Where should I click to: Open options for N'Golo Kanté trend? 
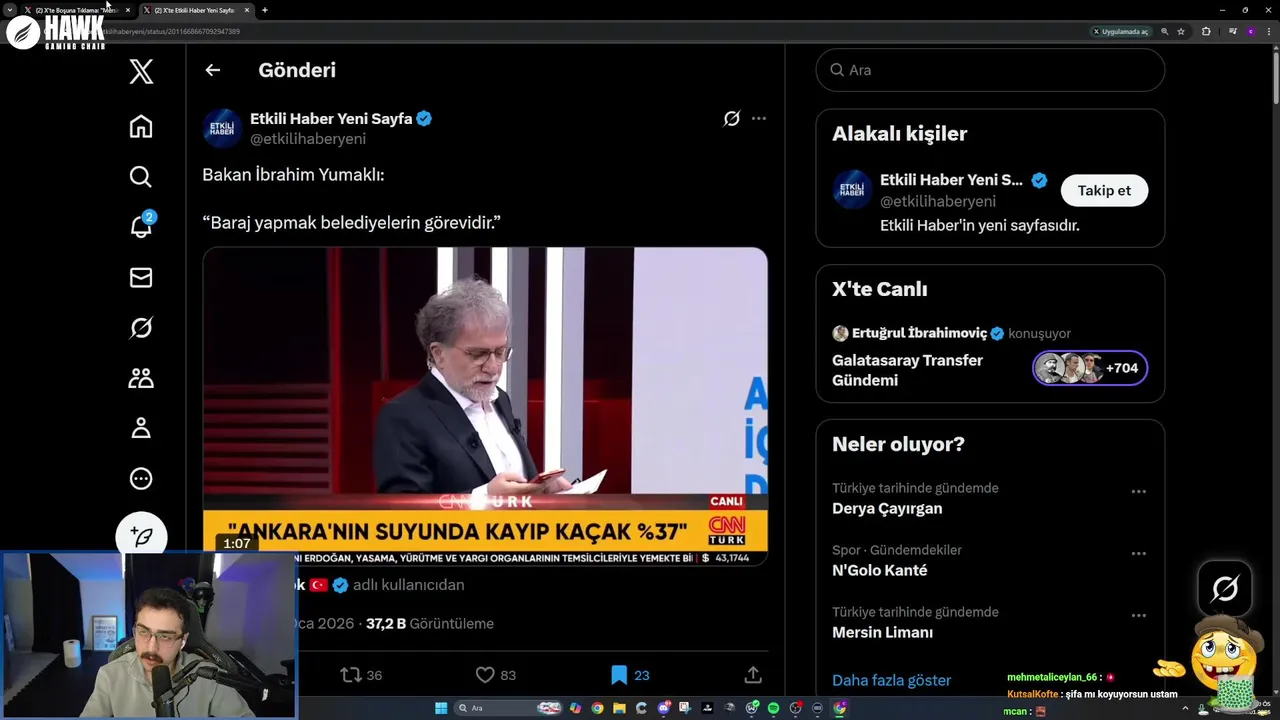click(1138, 554)
